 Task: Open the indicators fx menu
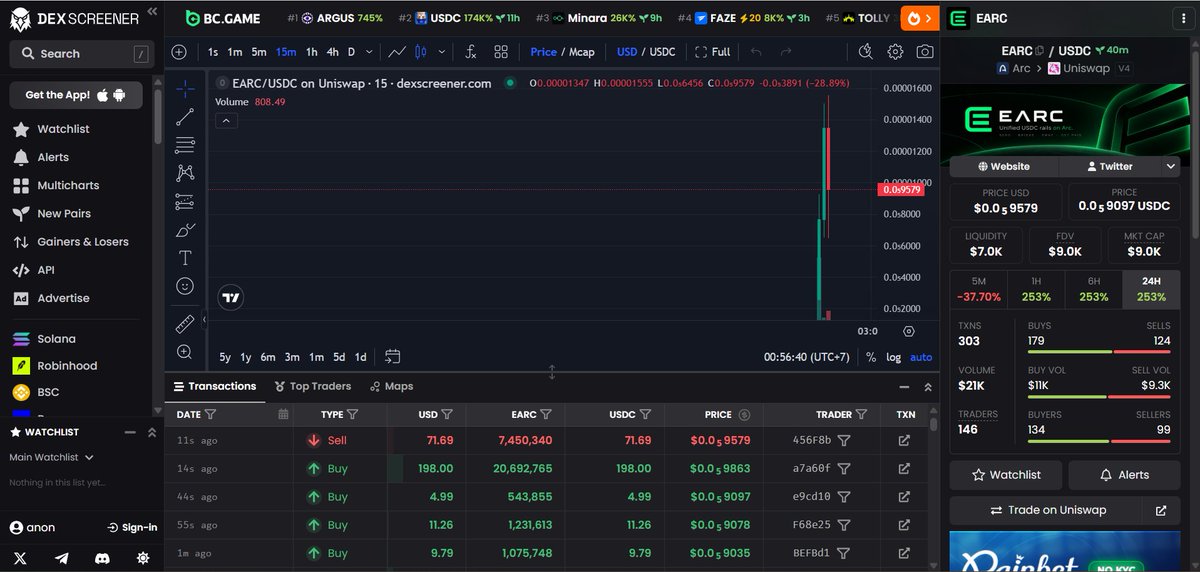pyautogui.click(x=471, y=52)
